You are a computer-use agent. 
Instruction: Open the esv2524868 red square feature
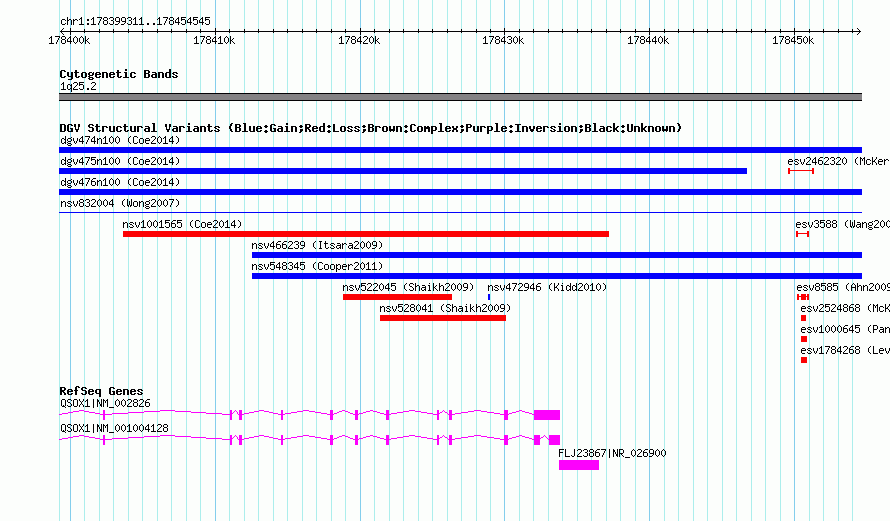point(803,318)
